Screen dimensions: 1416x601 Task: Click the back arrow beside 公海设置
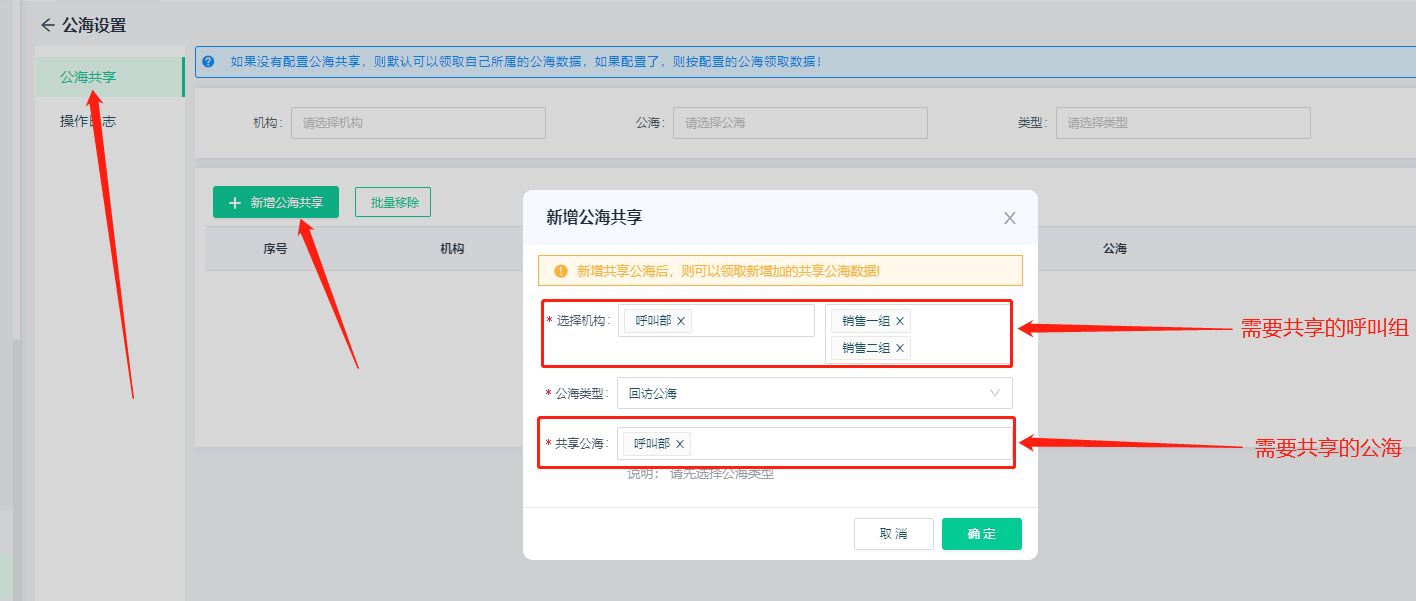point(47,25)
